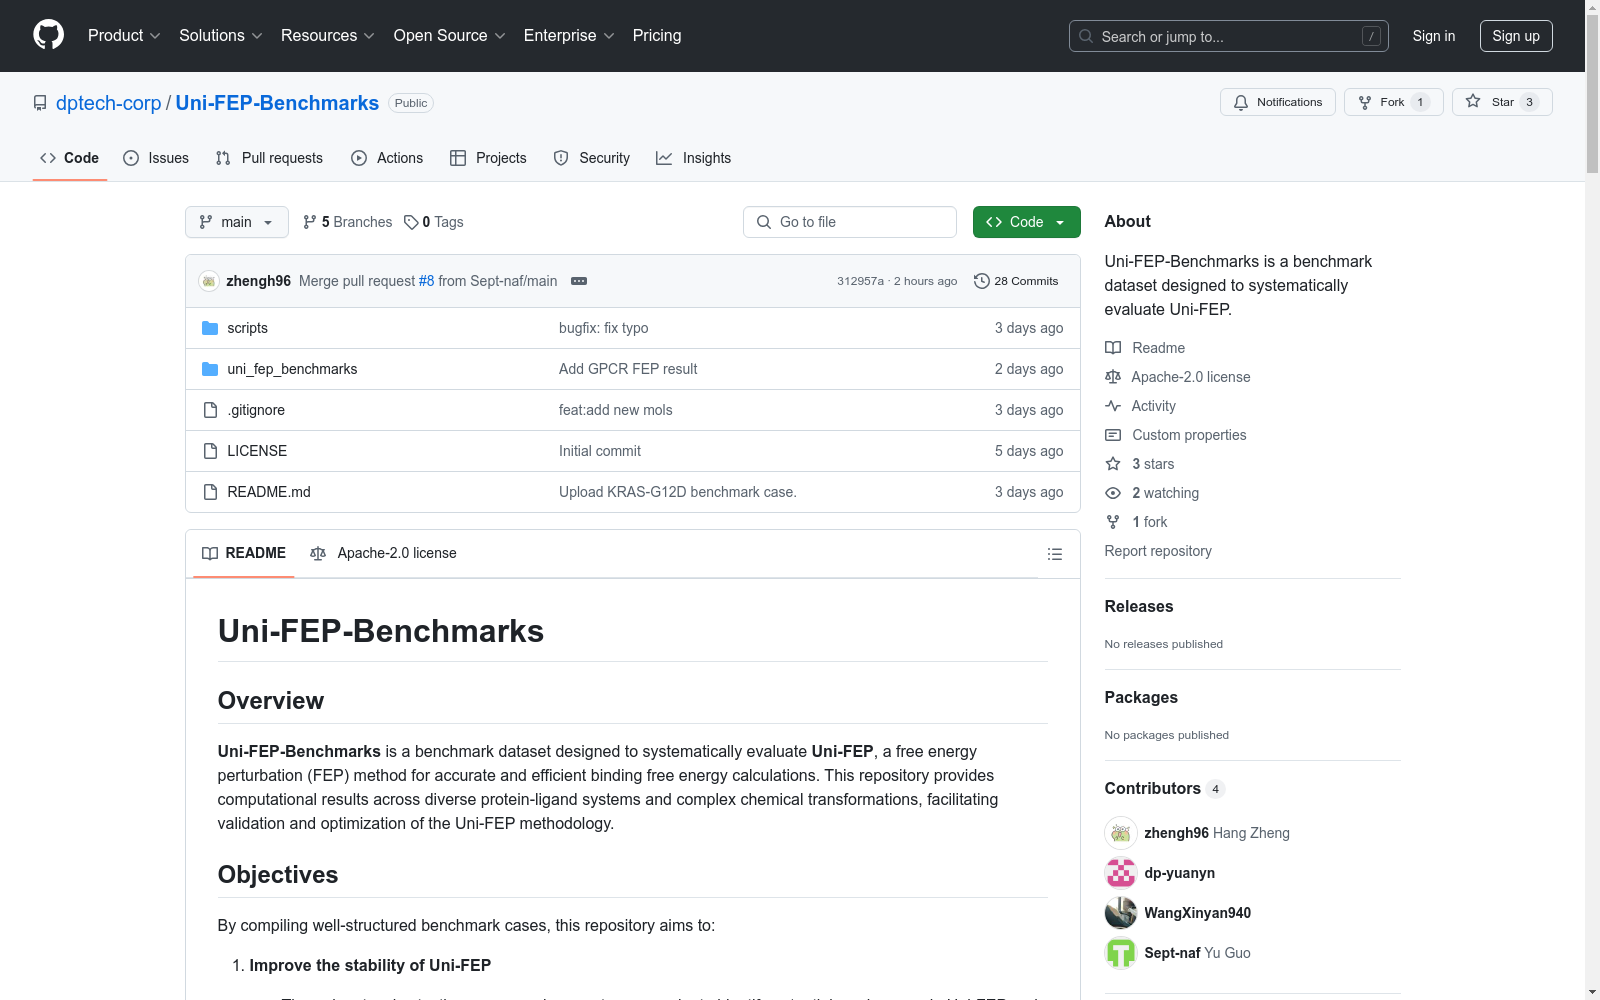The height and width of the screenshot is (1000, 1600).
Task: Open commit 'Initial commit'
Action: (x=600, y=451)
